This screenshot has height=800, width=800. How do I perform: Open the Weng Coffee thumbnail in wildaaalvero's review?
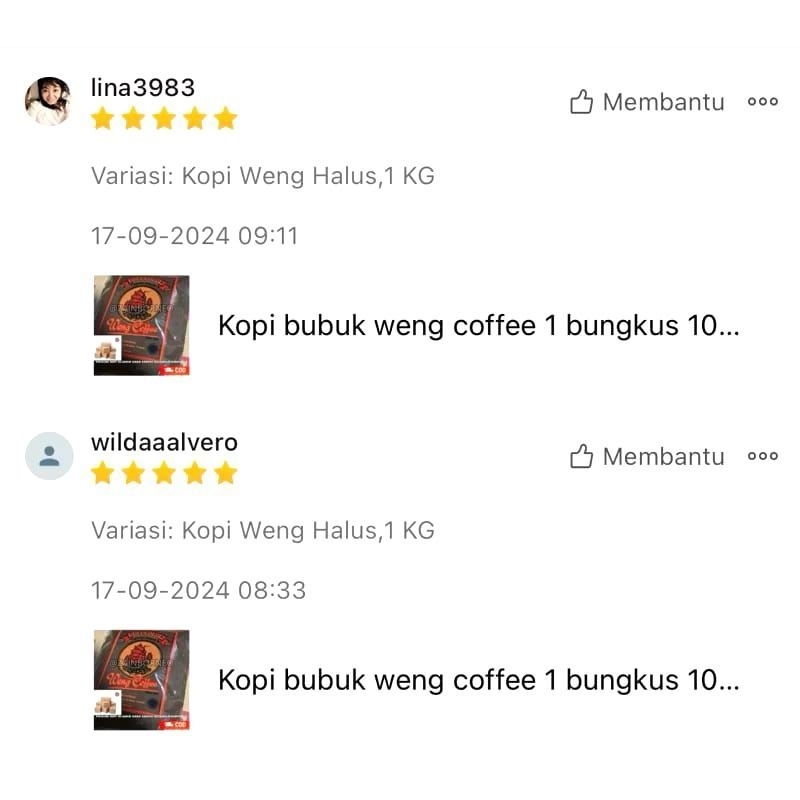[141, 680]
